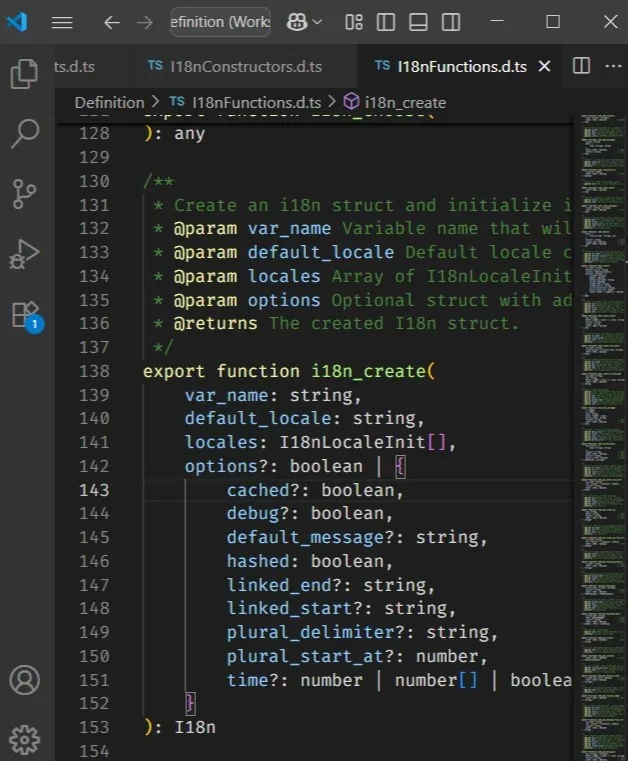
Task: Click the split editor right icon
Action: 581,66
